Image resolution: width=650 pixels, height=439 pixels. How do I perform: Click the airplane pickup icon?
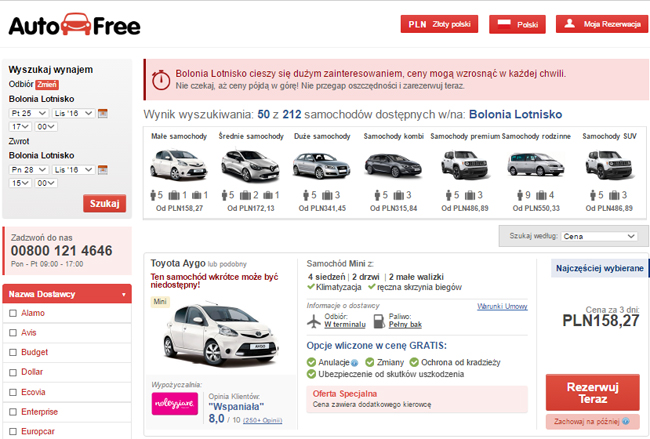coord(314,321)
